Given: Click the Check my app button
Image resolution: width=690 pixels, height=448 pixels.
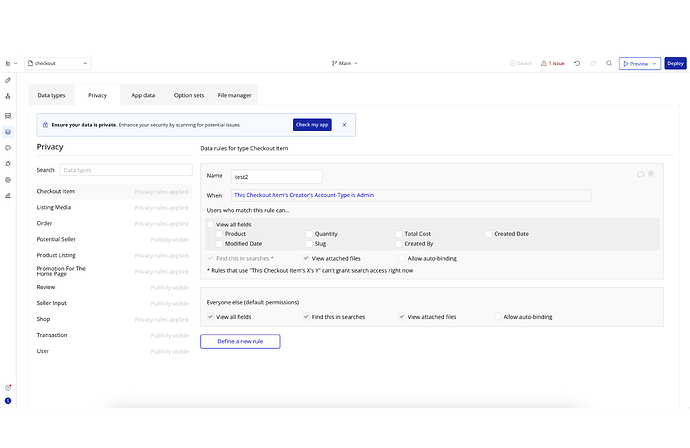Looking at the screenshot, I should [x=312, y=125].
